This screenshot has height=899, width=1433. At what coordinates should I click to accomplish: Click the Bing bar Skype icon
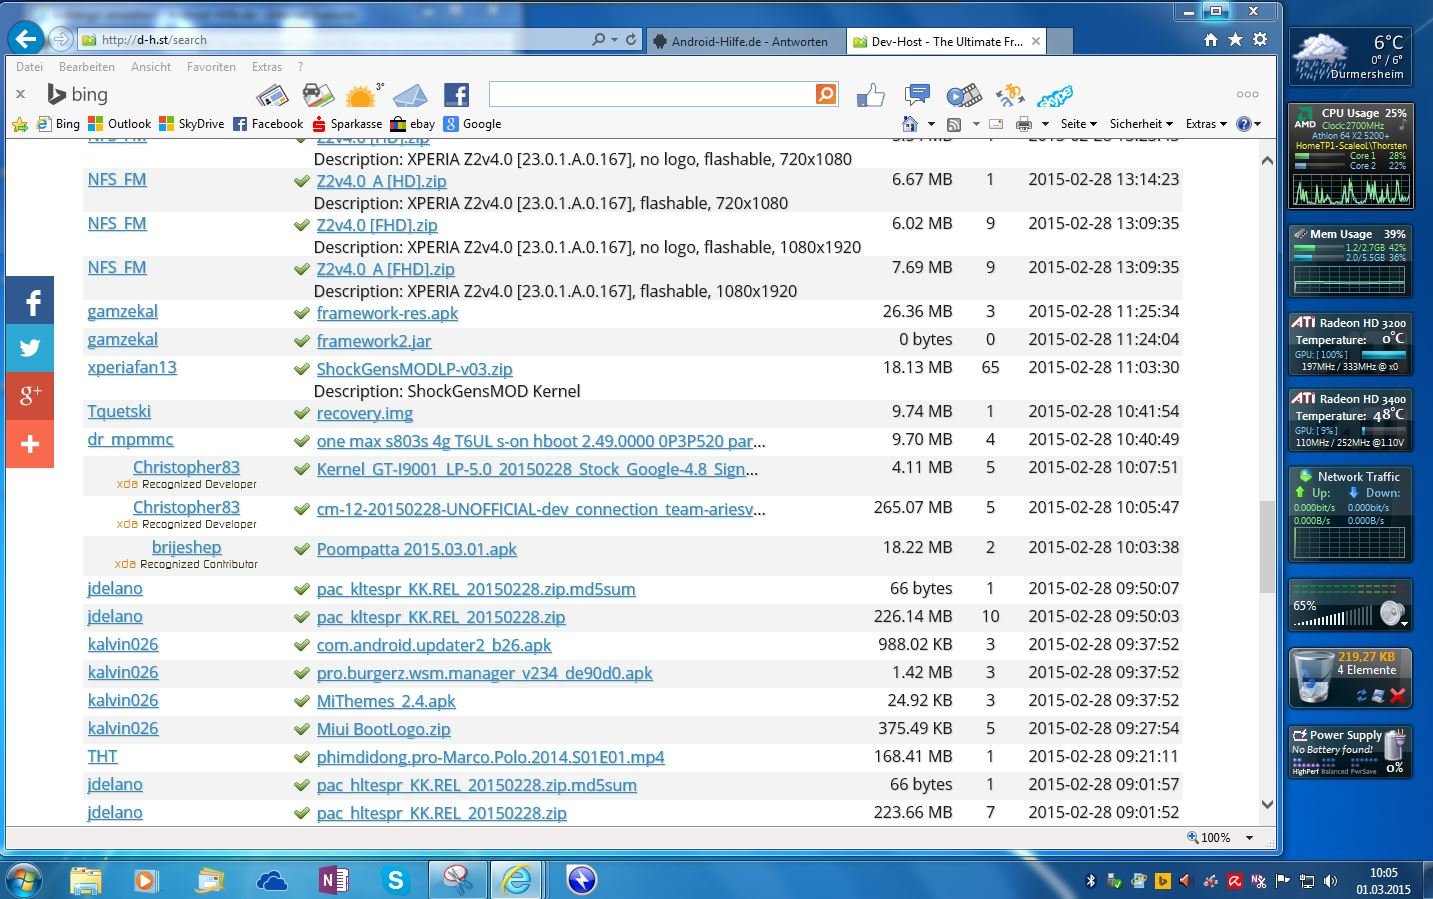1055,96
